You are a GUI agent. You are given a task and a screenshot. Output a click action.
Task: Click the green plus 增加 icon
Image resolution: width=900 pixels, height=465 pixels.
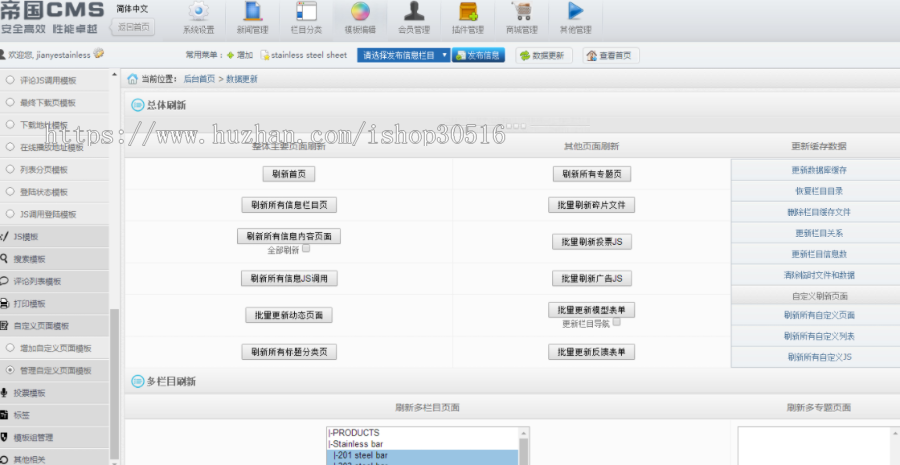tap(230, 55)
